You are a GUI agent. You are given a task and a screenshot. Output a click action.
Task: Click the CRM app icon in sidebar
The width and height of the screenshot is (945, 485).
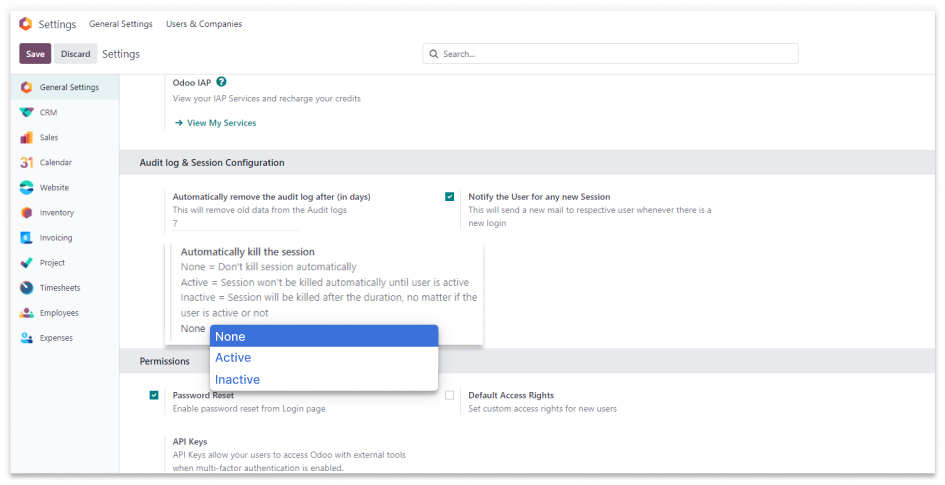(x=27, y=113)
